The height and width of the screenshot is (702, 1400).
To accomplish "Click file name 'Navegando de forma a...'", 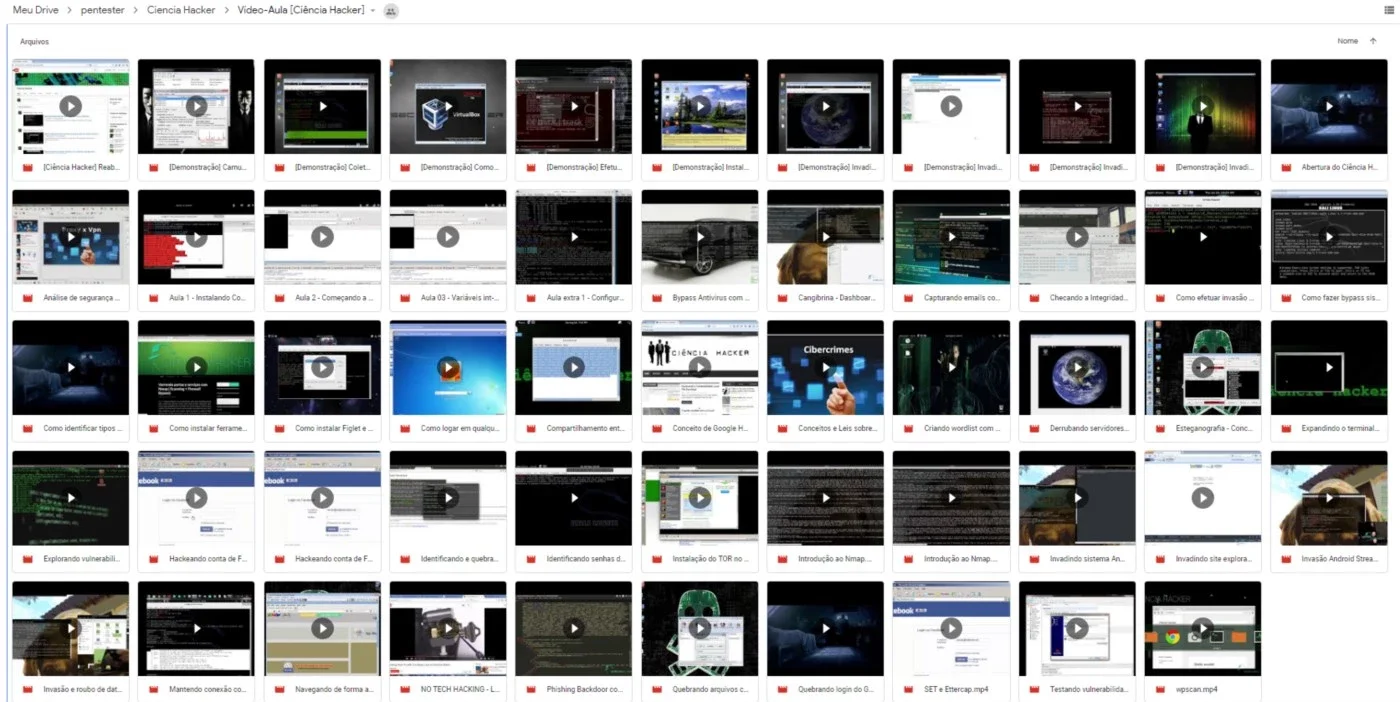I will point(333,689).
